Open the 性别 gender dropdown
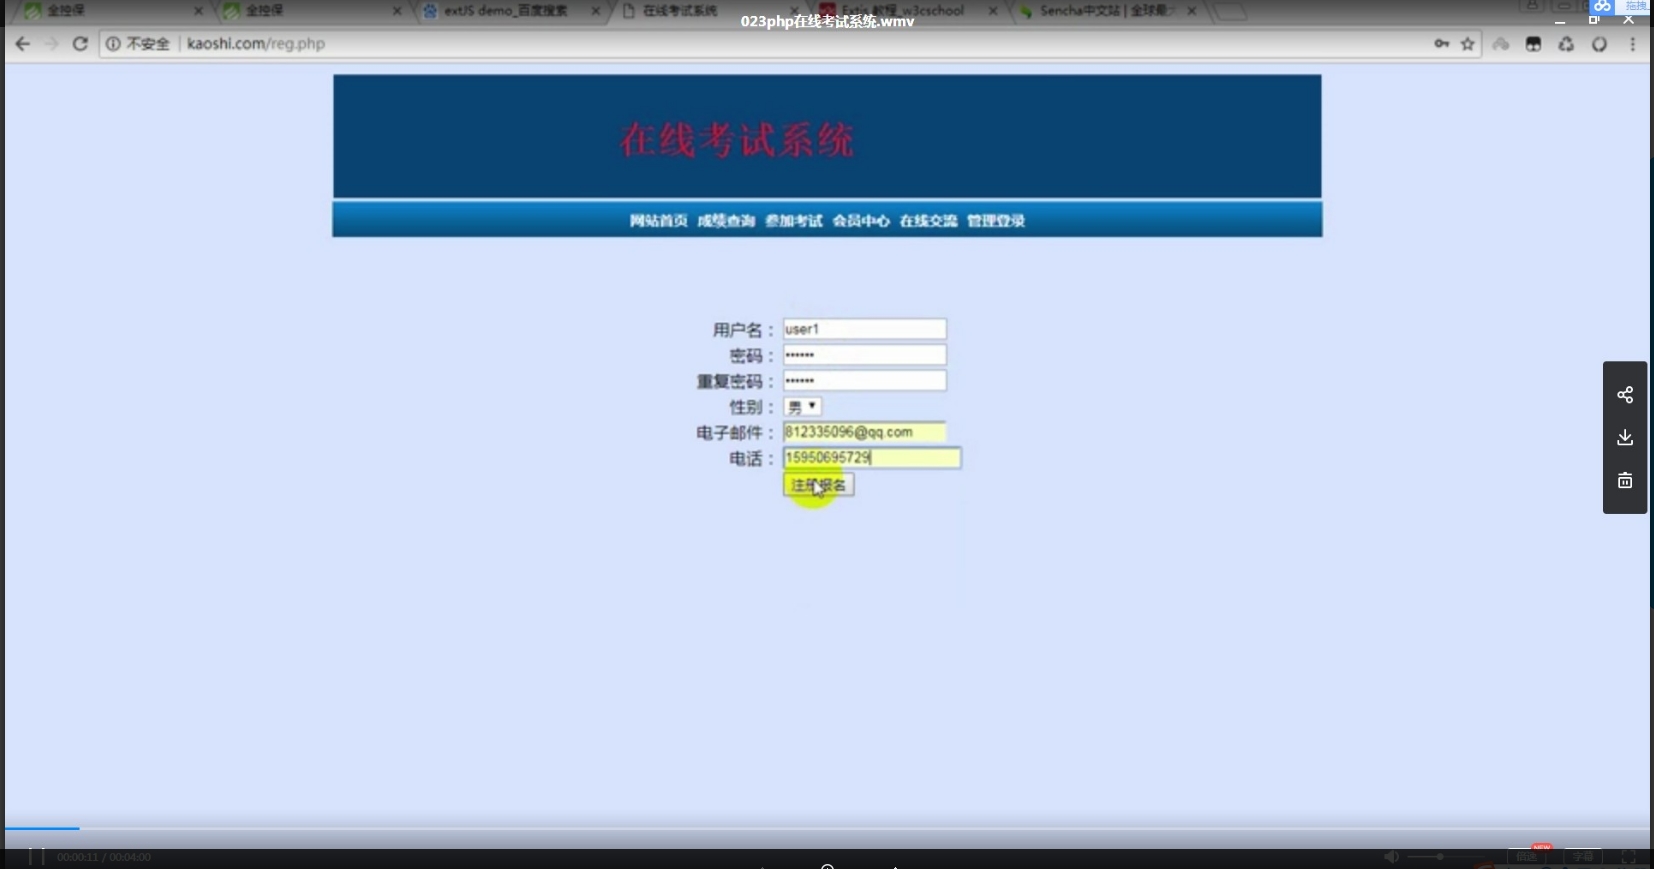The width and height of the screenshot is (1654, 869). (x=803, y=407)
